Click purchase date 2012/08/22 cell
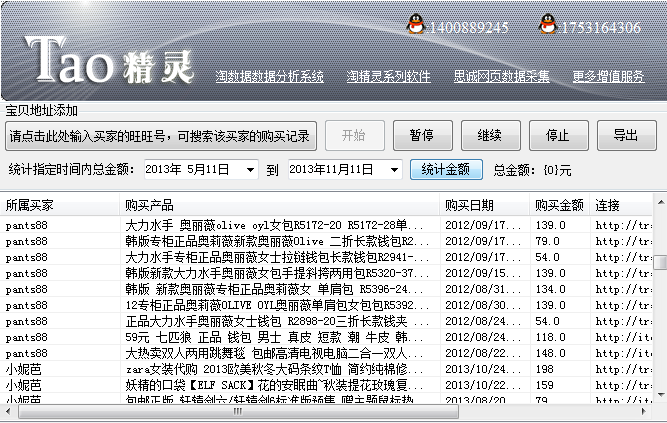The image size is (667, 423). pos(485,353)
